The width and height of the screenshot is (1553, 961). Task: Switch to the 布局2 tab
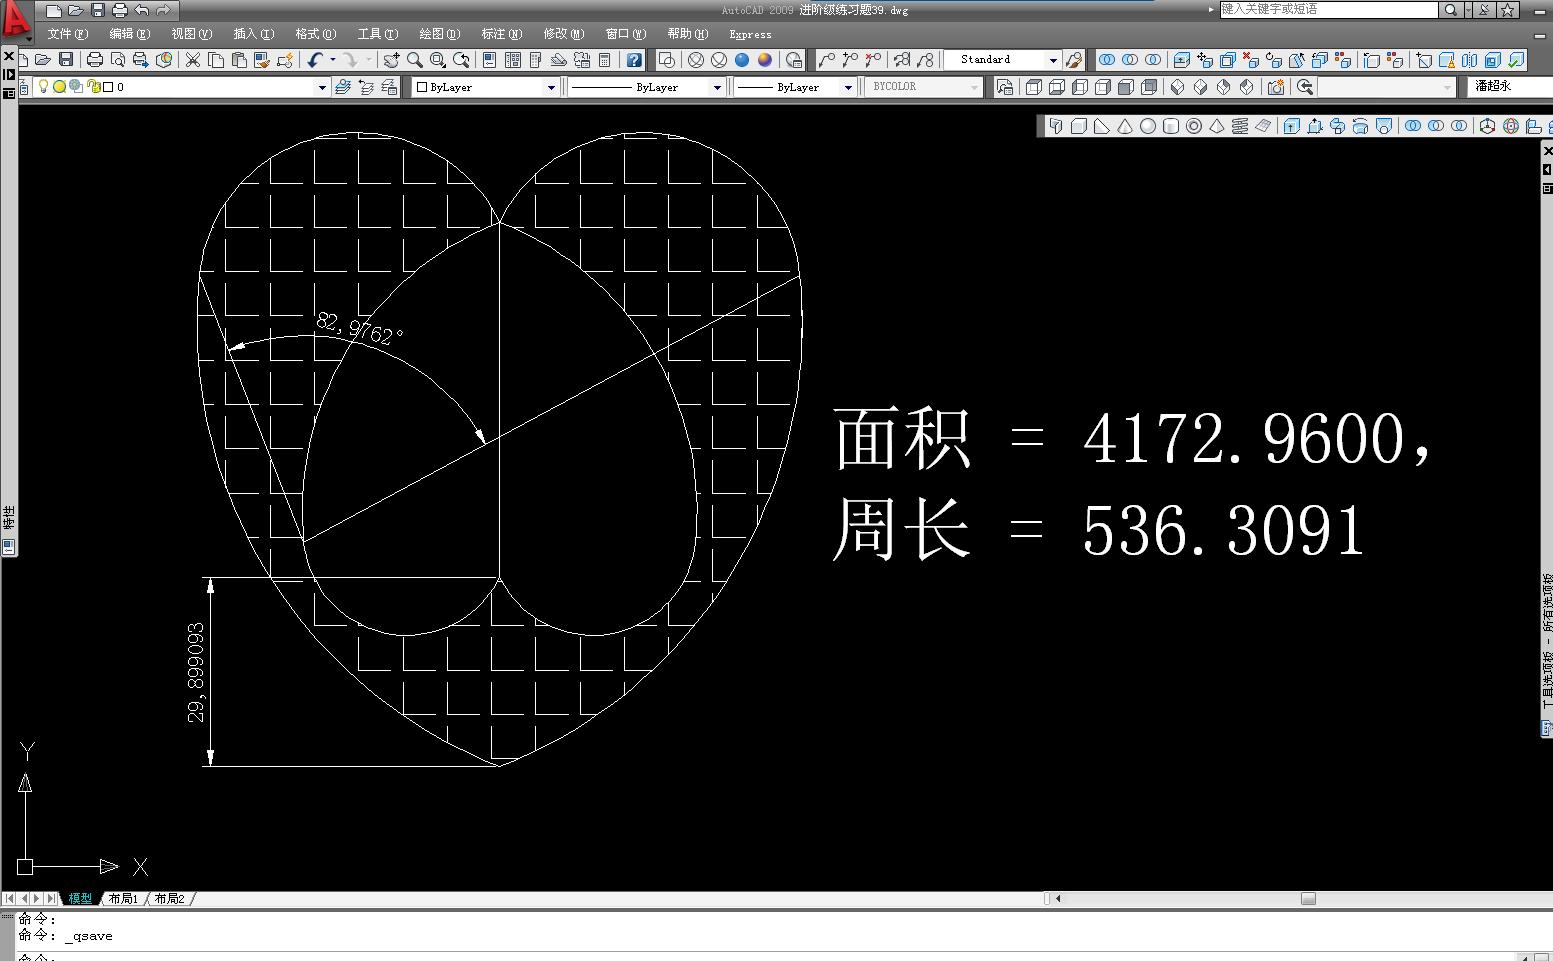[169, 899]
